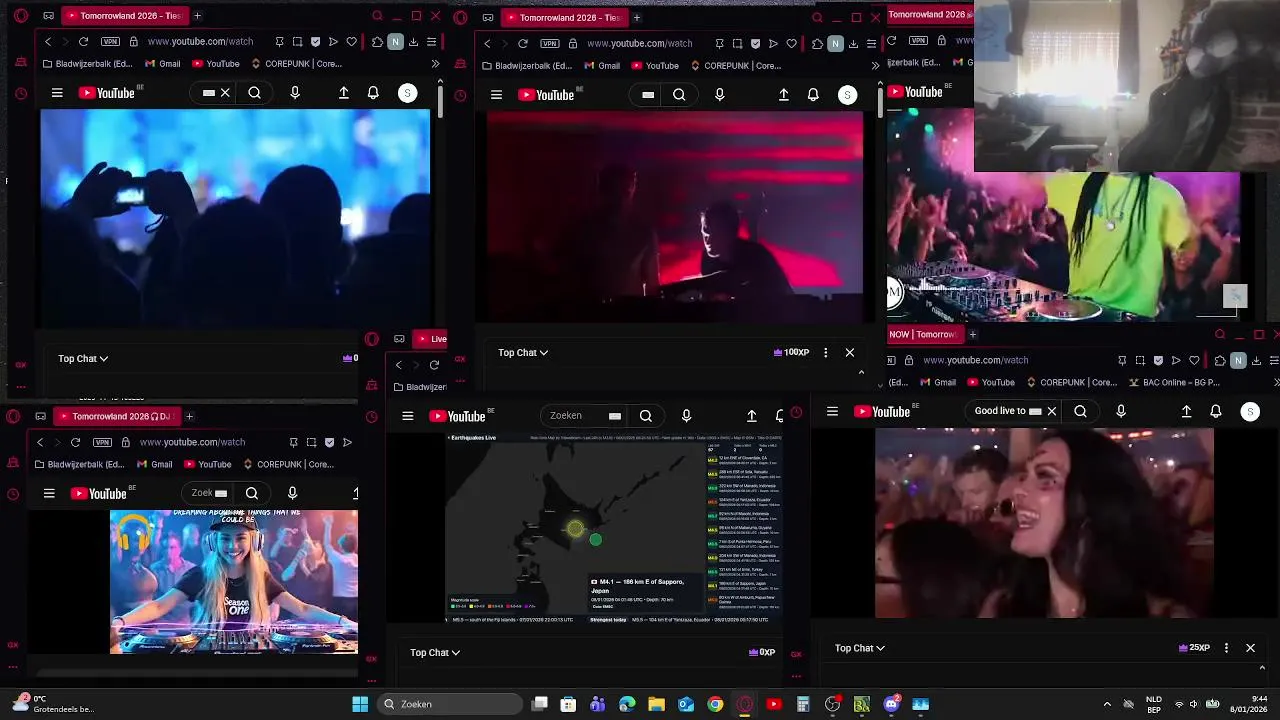This screenshot has height=720, width=1280.
Task: Open BAC Online bookmark
Action: [1174, 382]
